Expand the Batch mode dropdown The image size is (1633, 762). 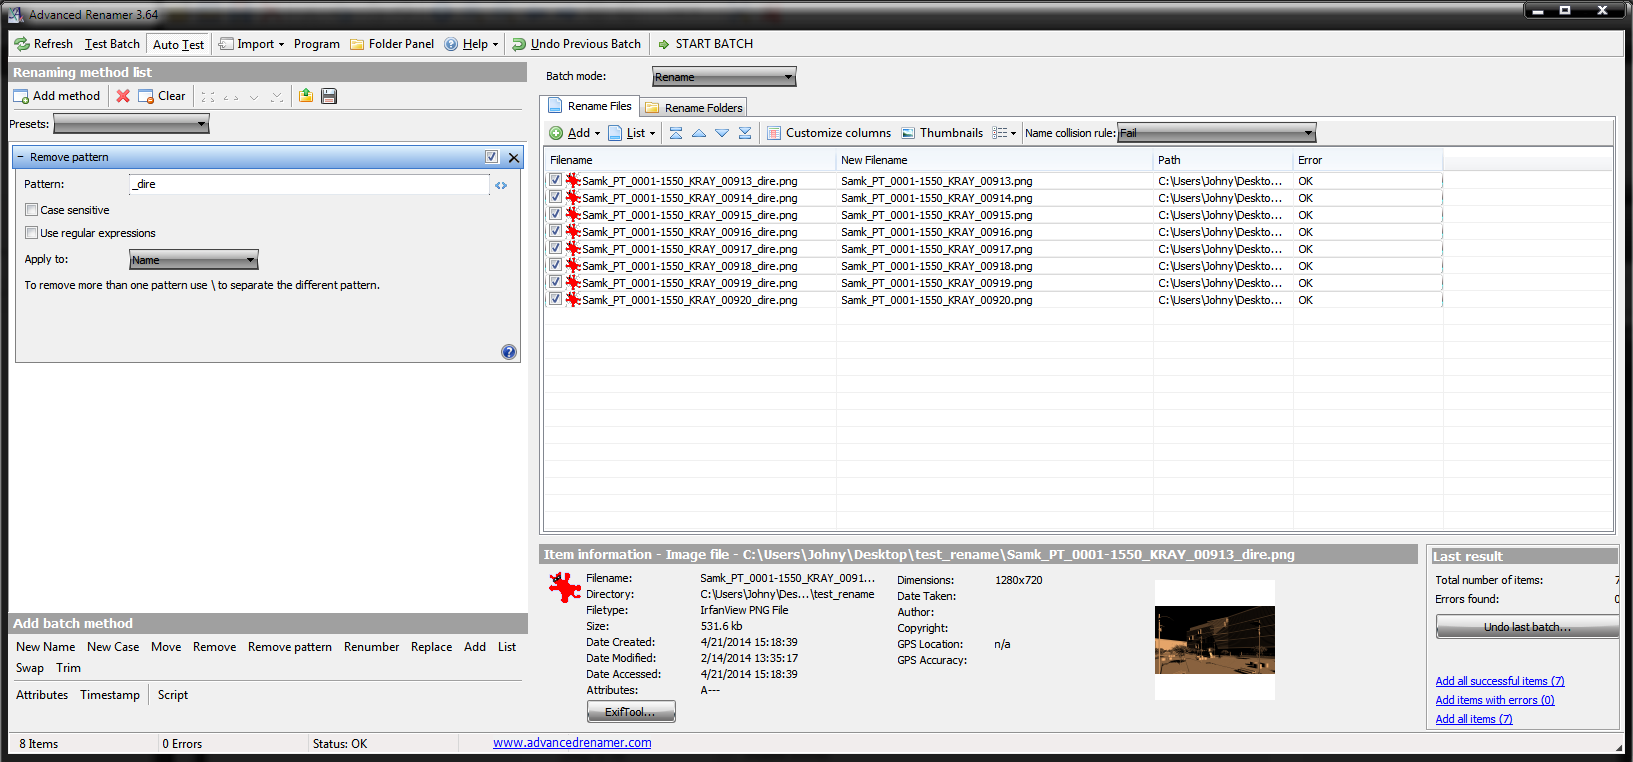click(x=724, y=77)
